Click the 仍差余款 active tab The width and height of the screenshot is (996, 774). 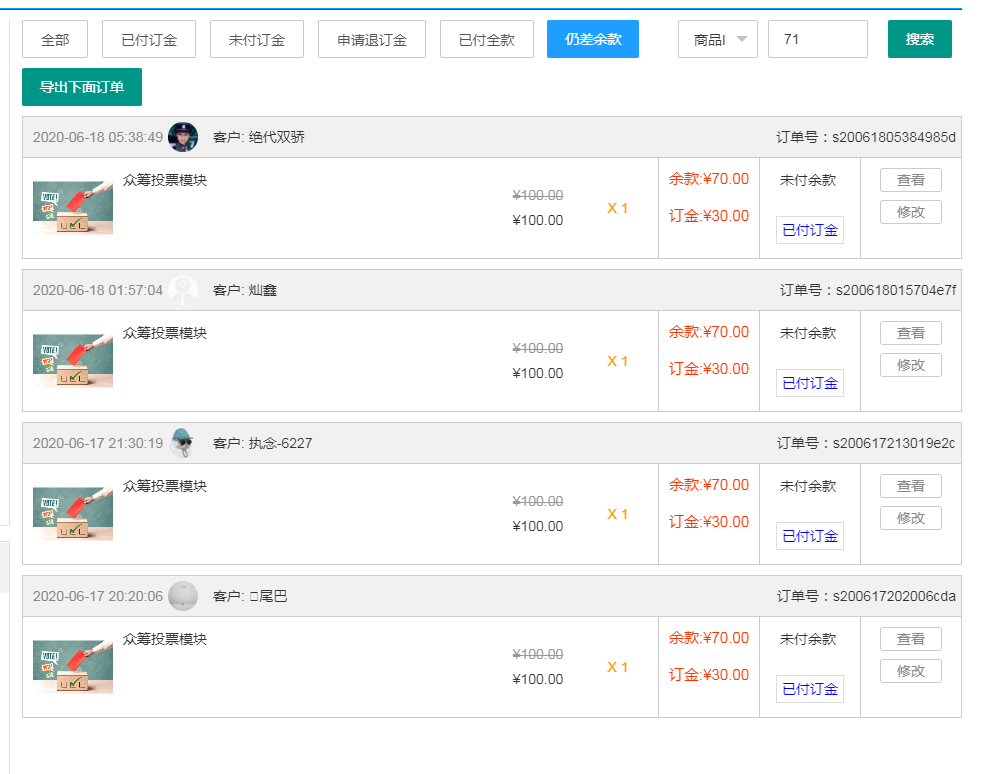pos(593,39)
